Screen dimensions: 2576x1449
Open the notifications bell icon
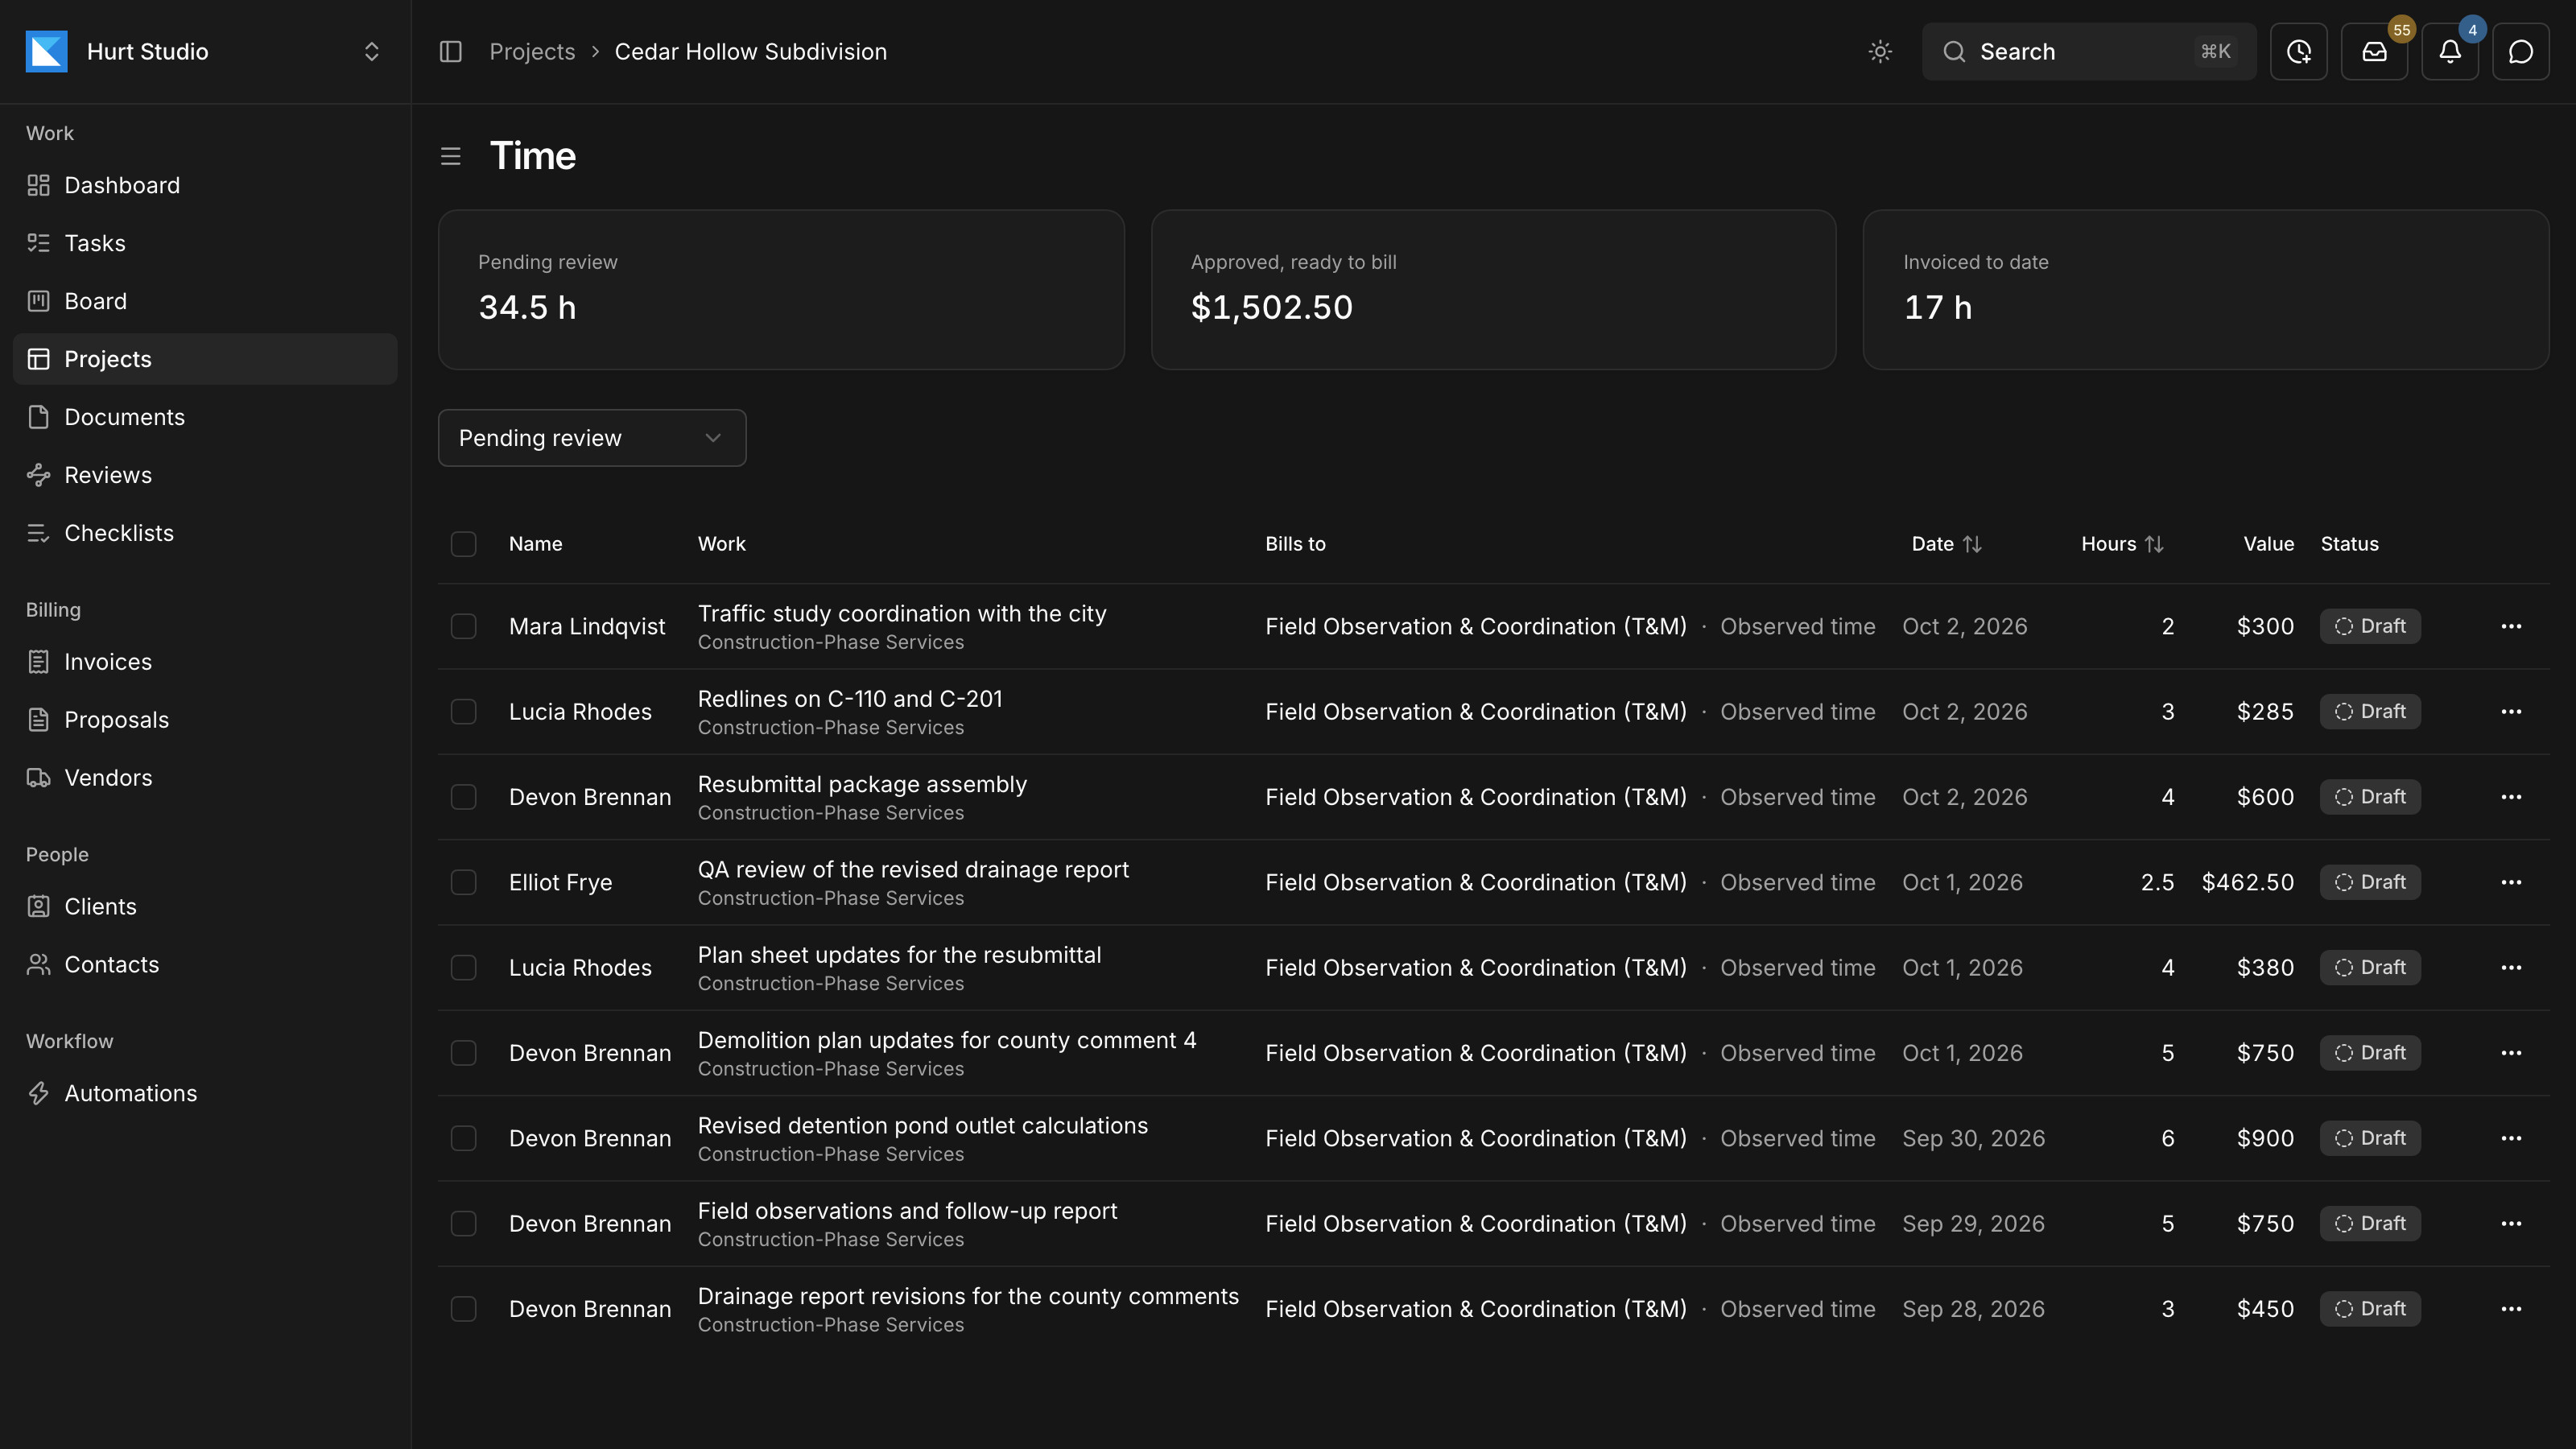2449,52
